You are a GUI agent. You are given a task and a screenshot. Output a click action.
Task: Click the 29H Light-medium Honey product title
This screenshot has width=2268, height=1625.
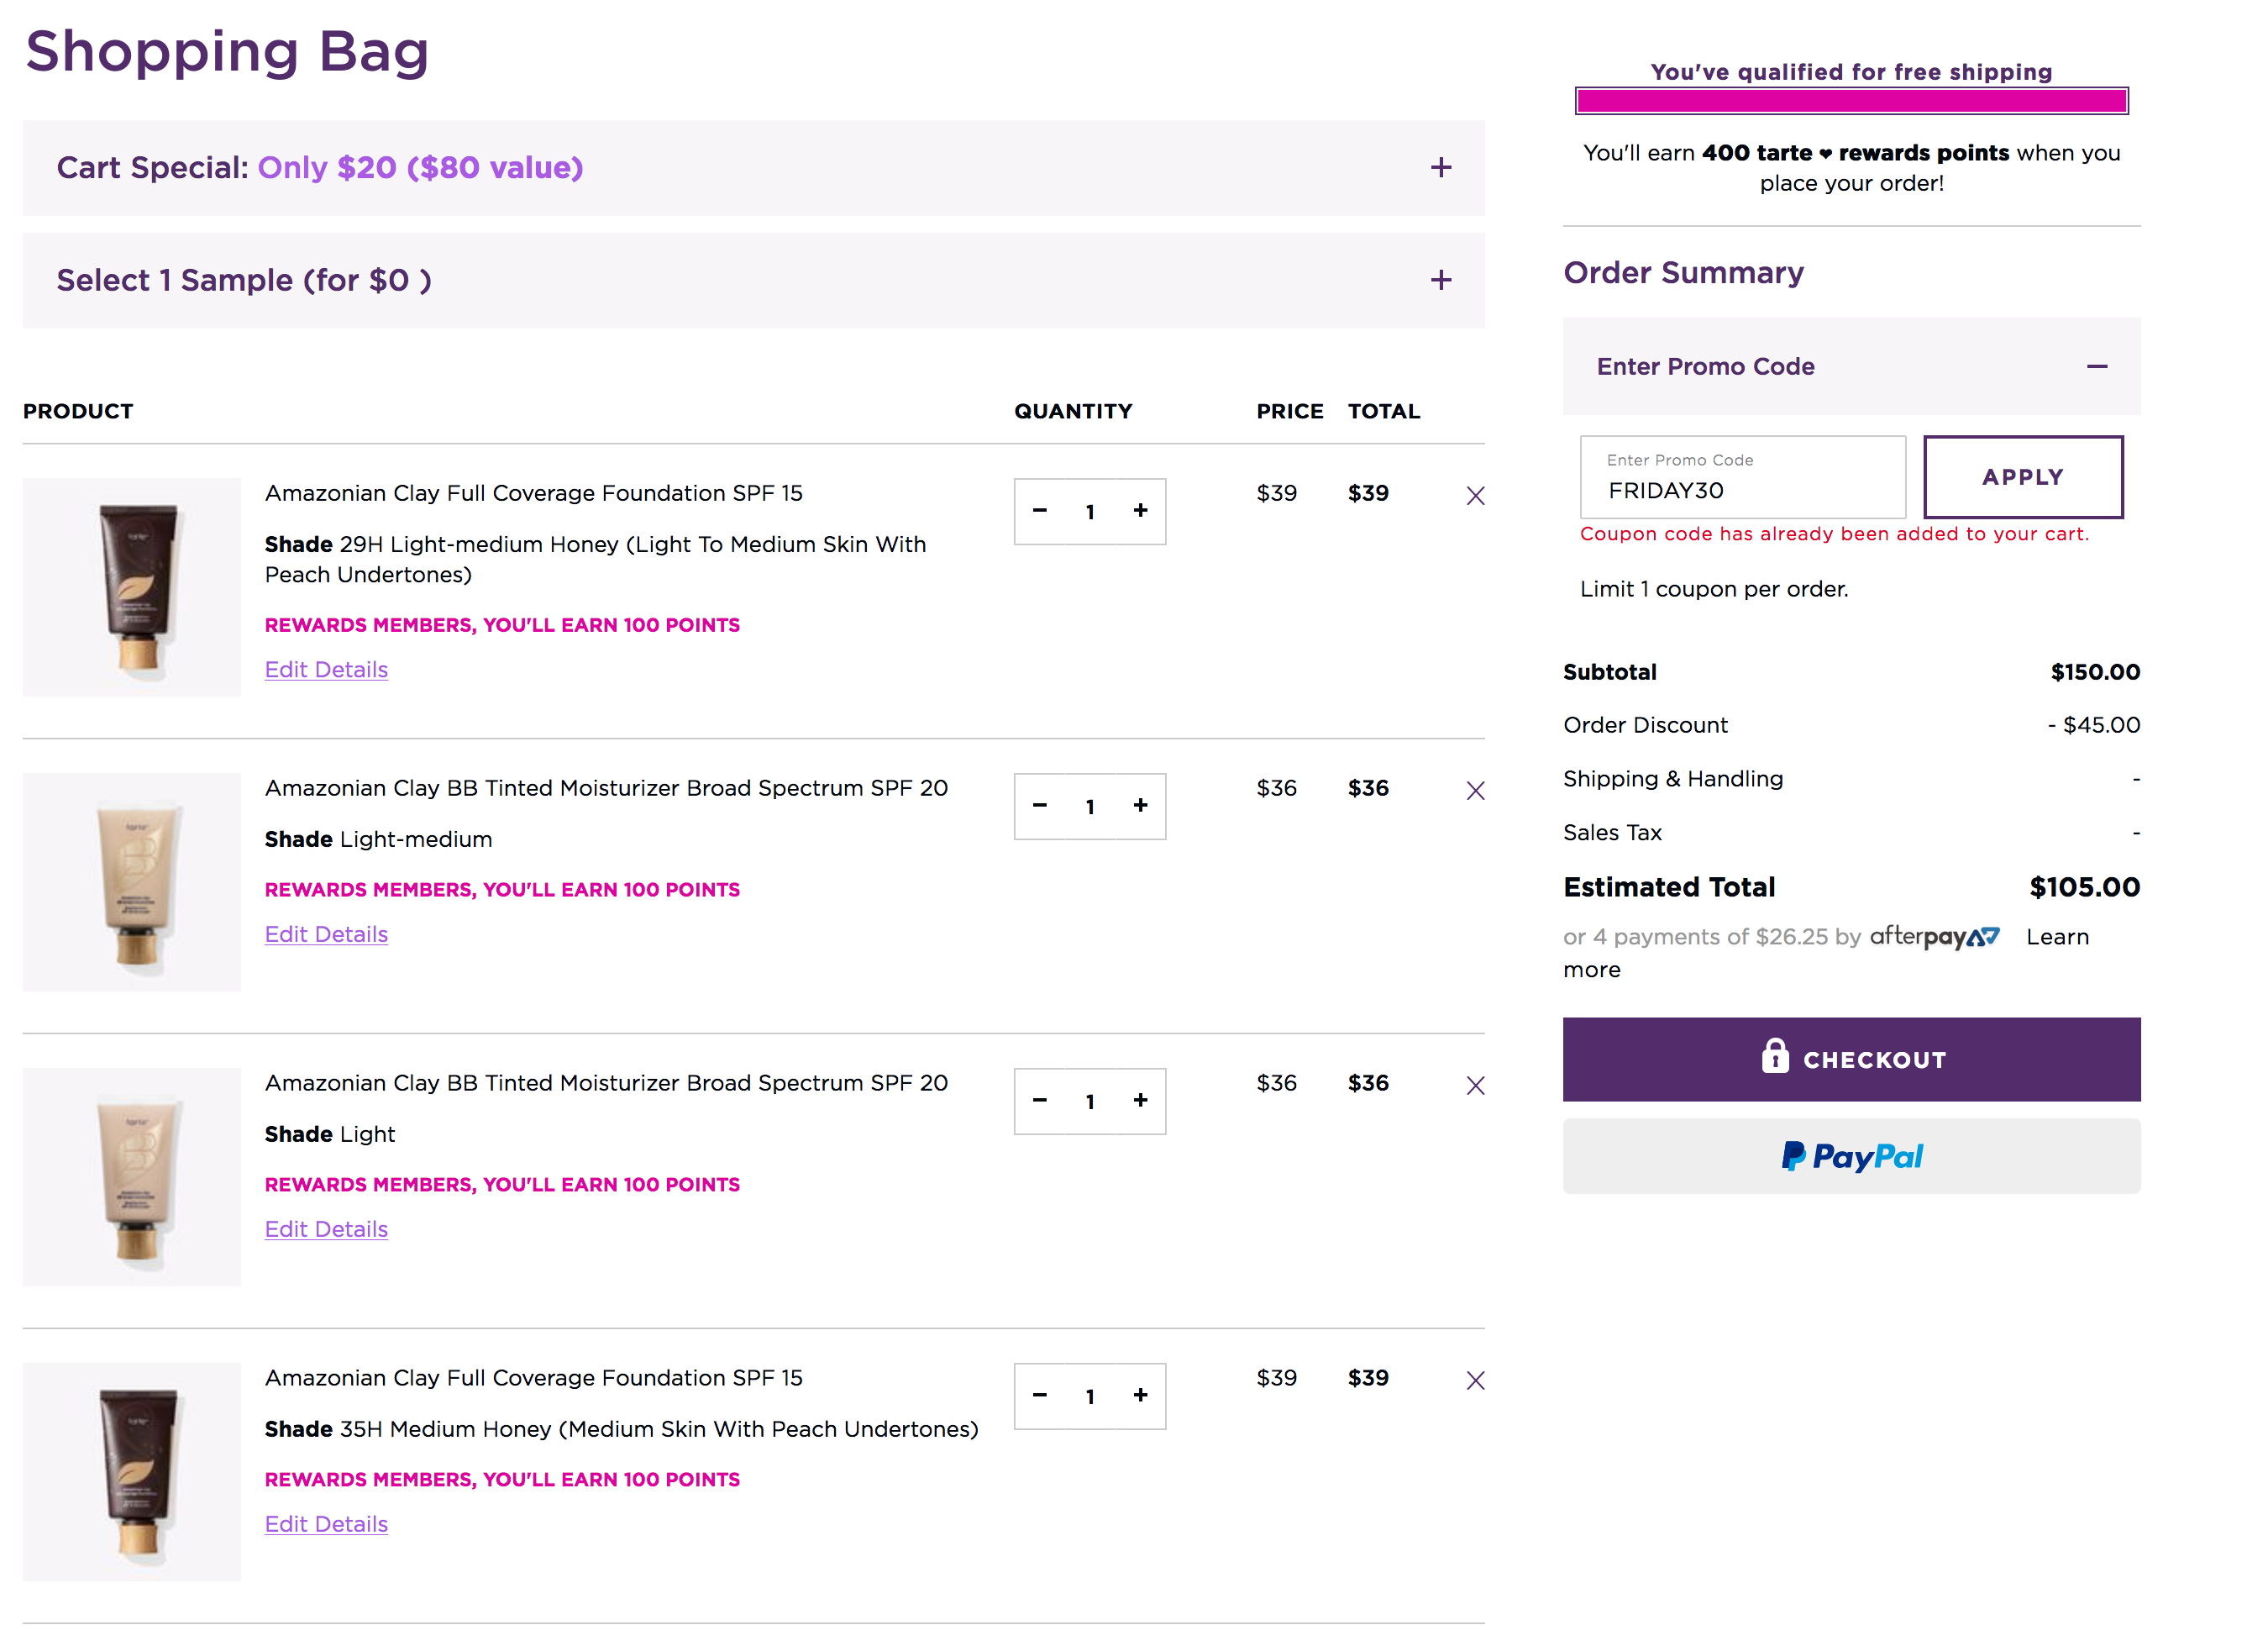534,494
